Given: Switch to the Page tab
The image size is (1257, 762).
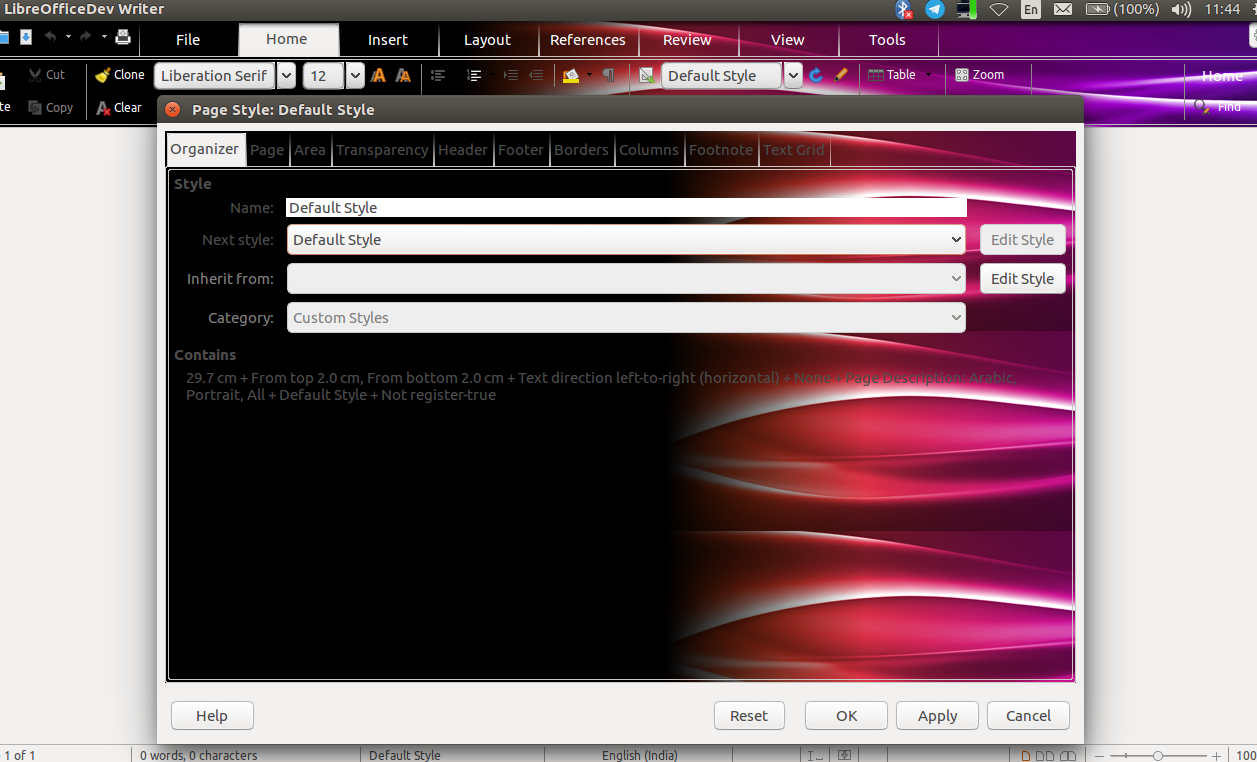Looking at the screenshot, I should pyautogui.click(x=267, y=150).
